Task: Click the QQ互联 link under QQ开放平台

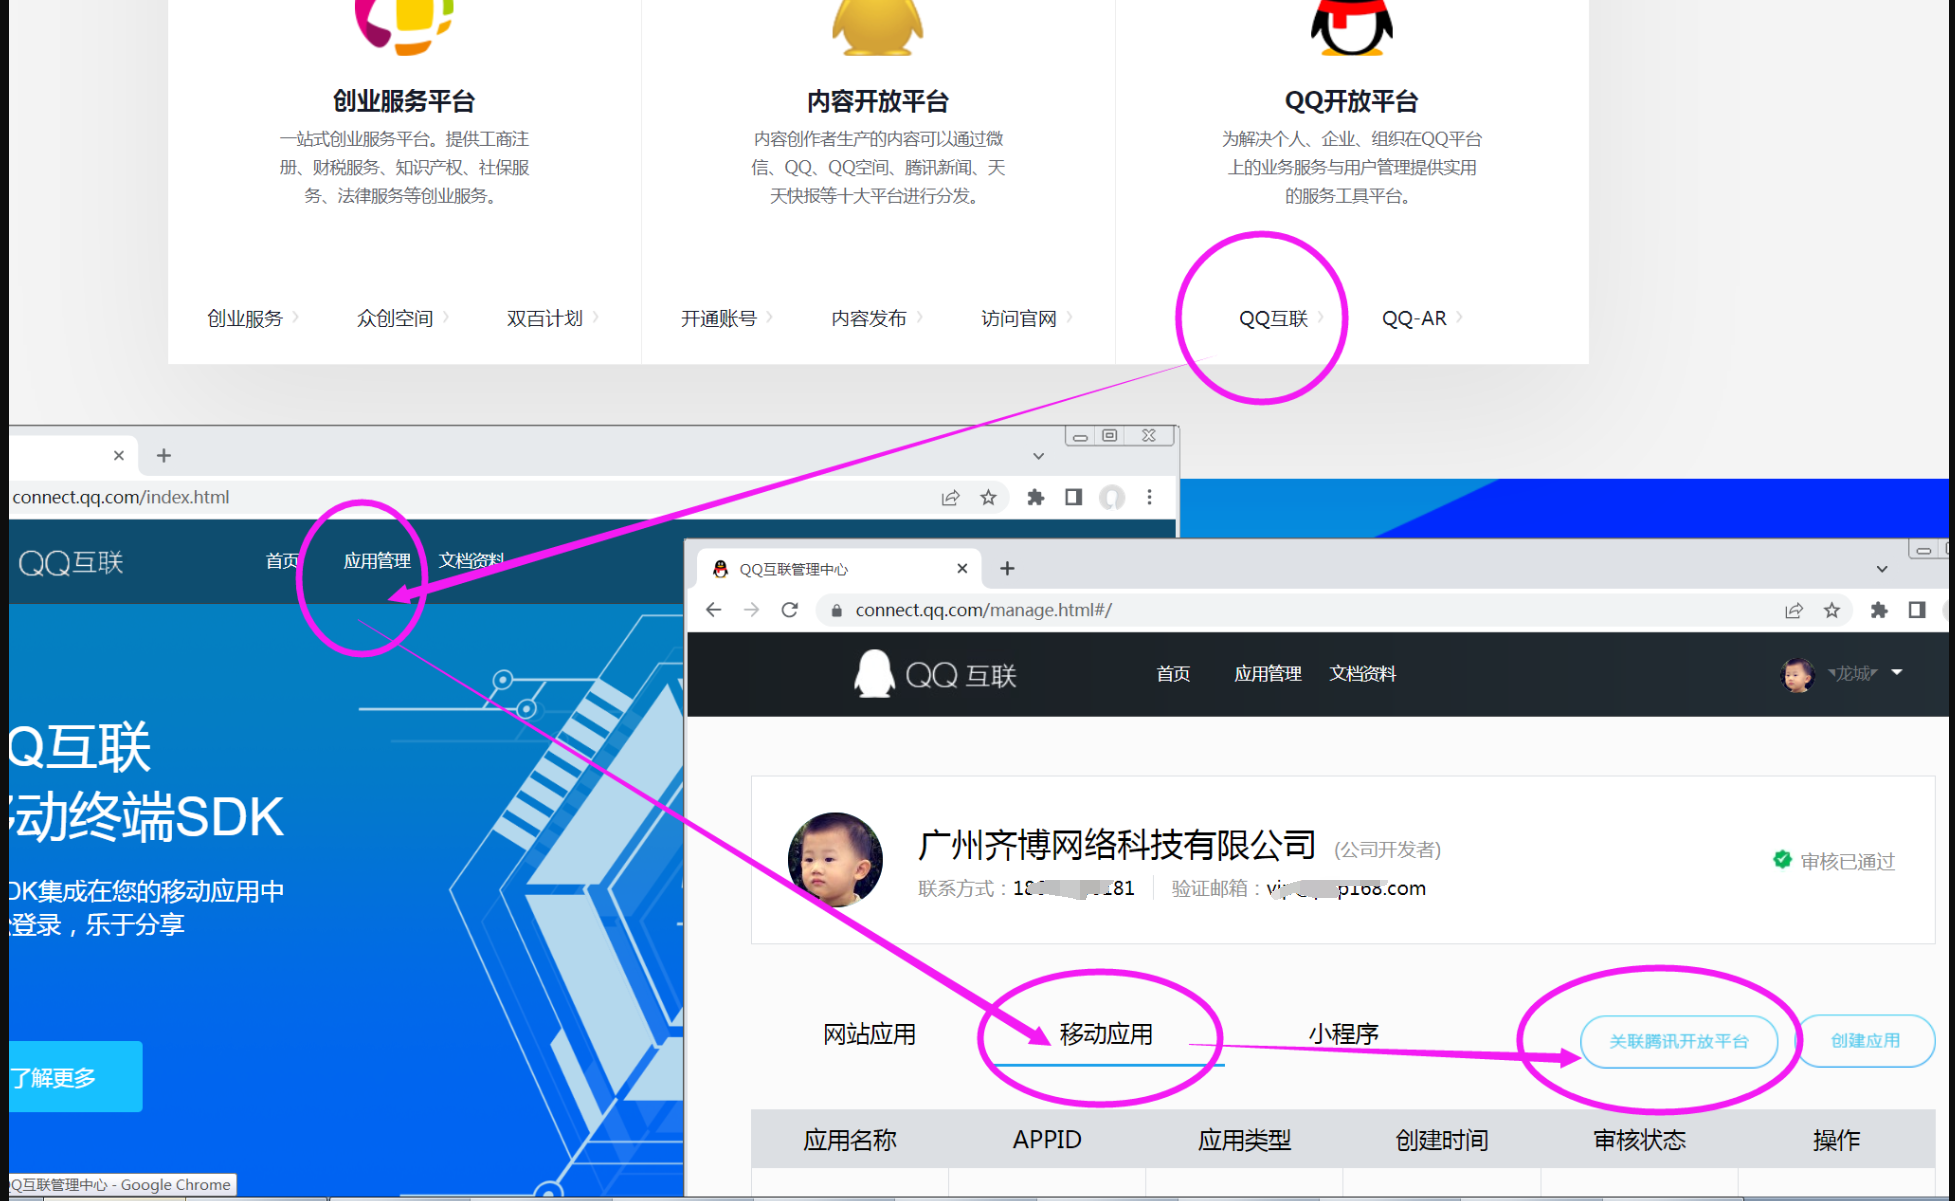Action: pos(1273,318)
